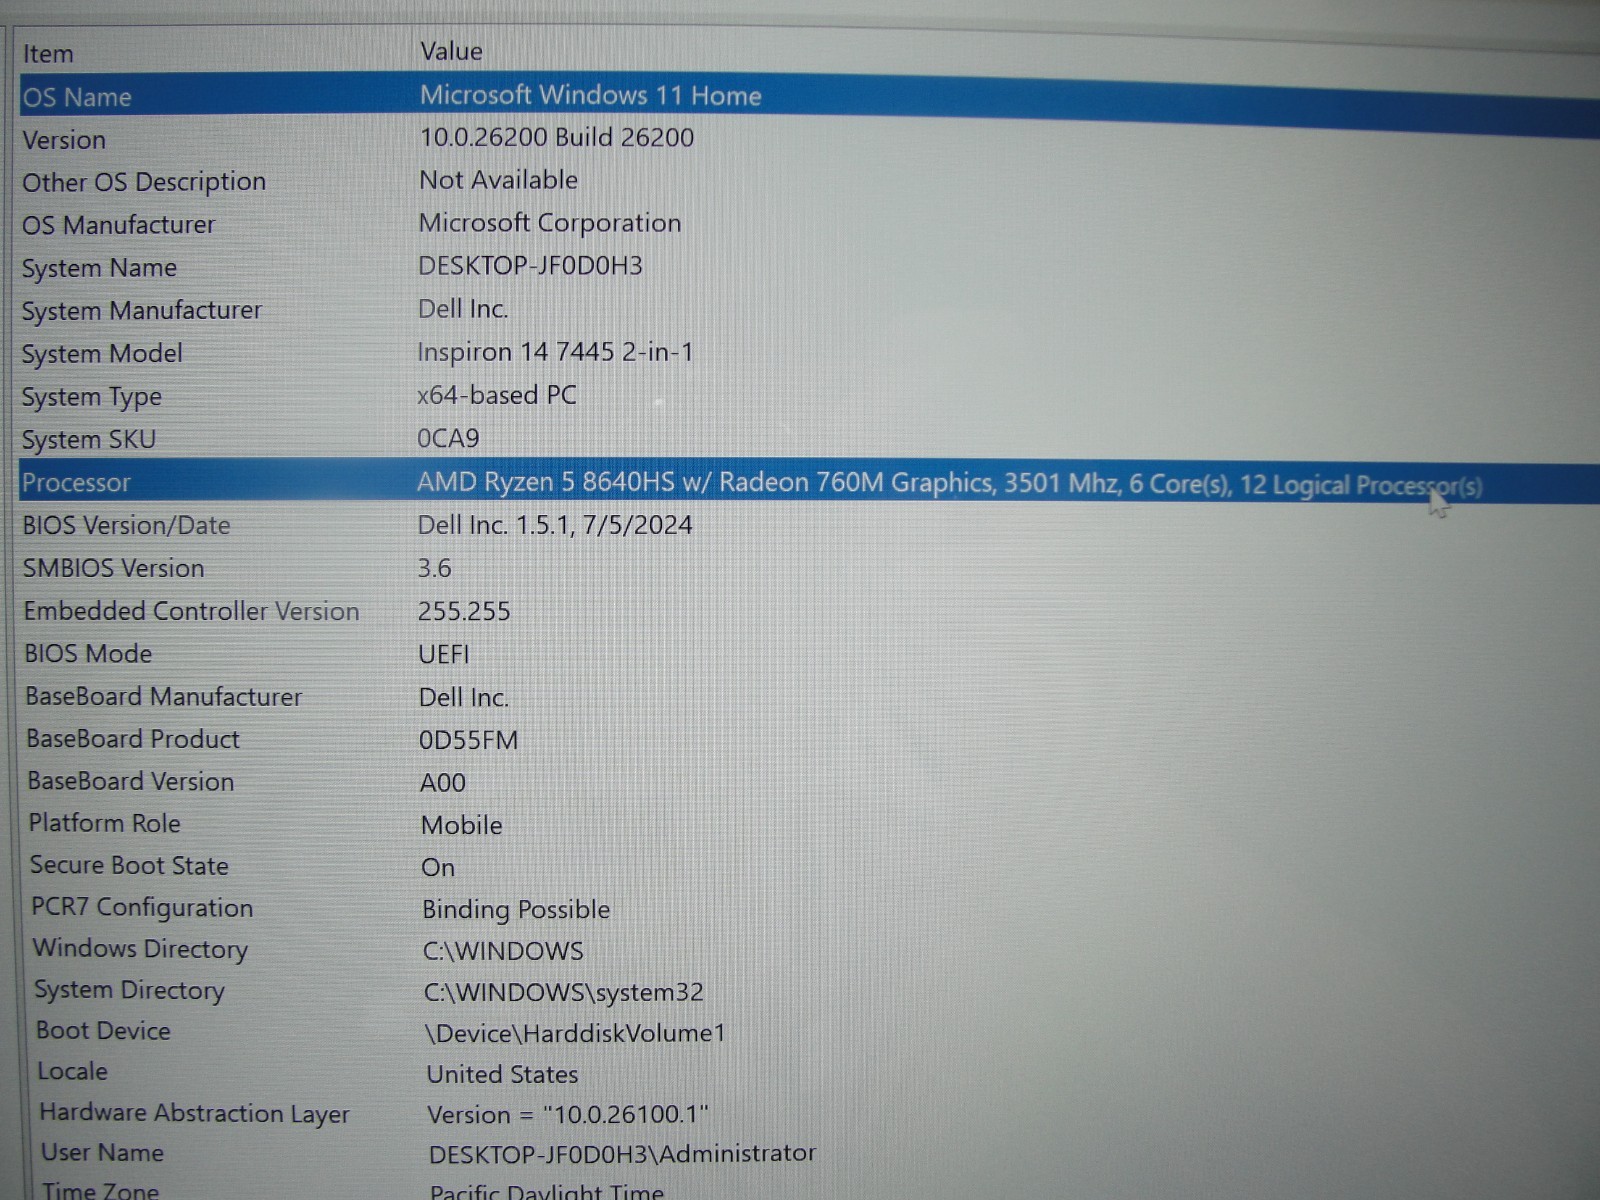
Task: Select the System Type row
Action: [92, 397]
